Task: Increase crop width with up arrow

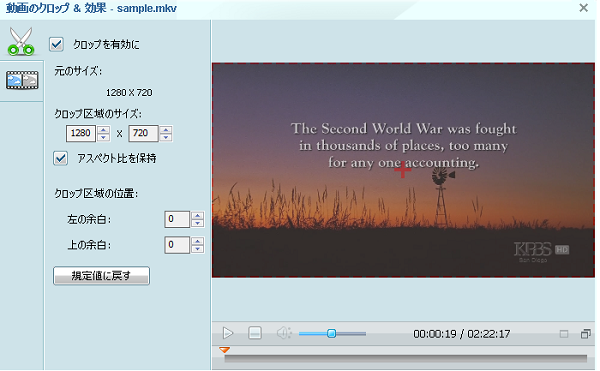Action: [x=103, y=130]
